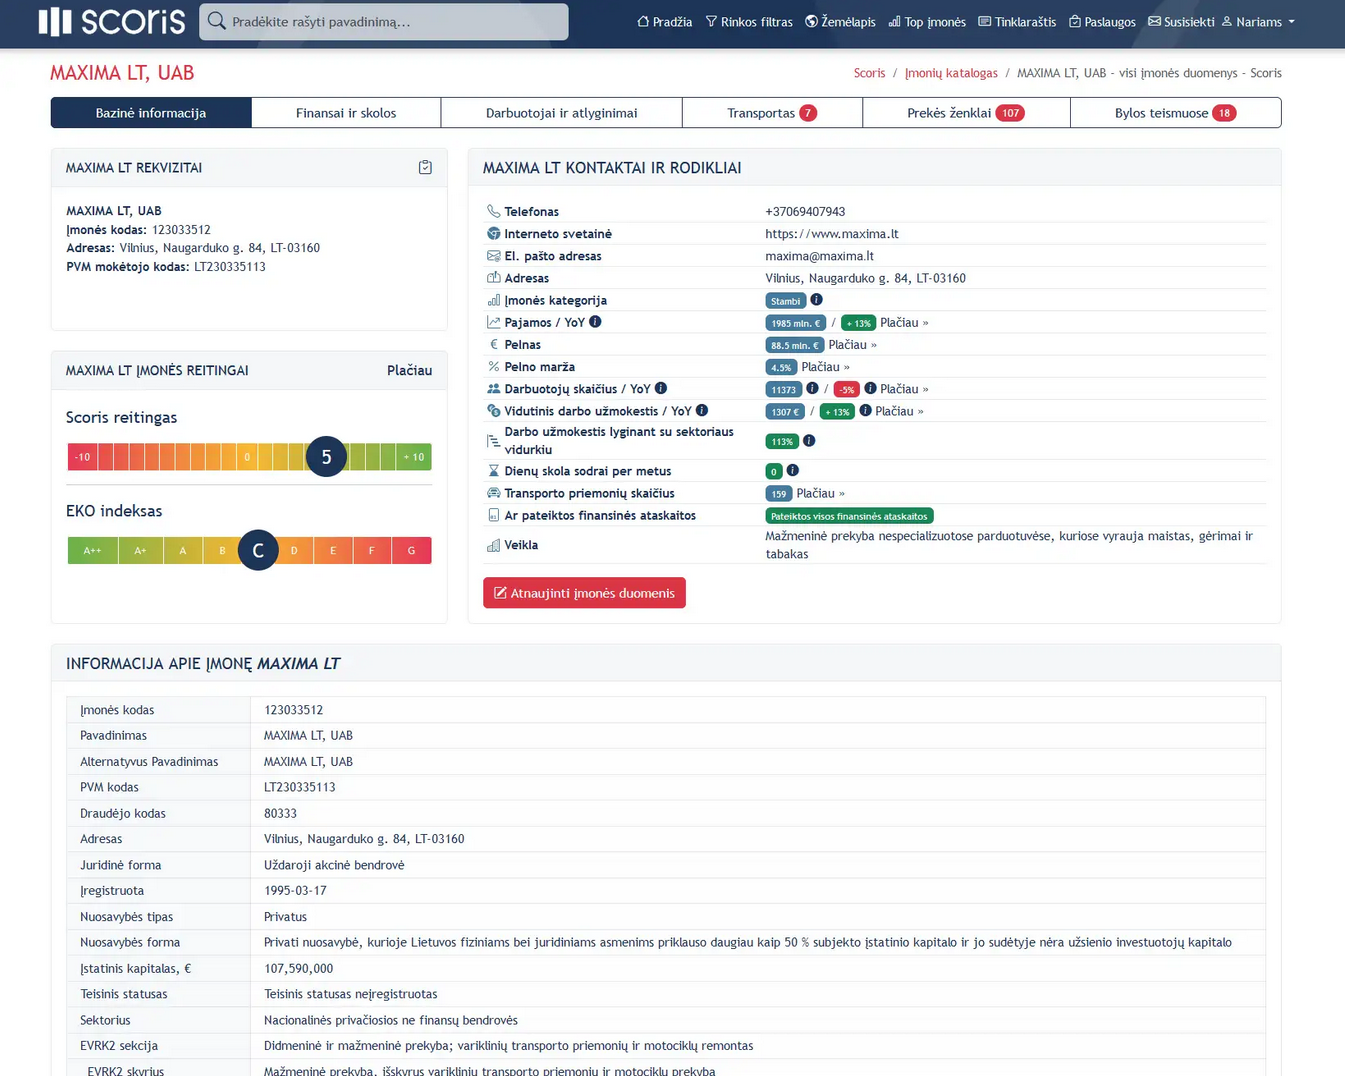Switch to Darbuotojai ir atlyginimai tab
Screen dimensions: 1345x1076
[x=561, y=112]
